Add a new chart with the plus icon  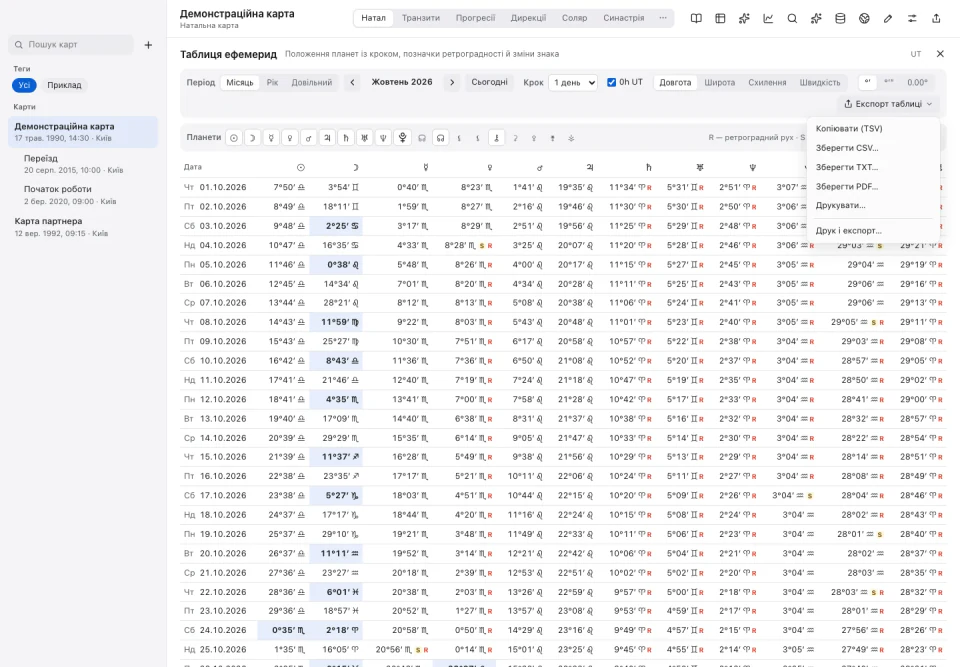coord(148,45)
